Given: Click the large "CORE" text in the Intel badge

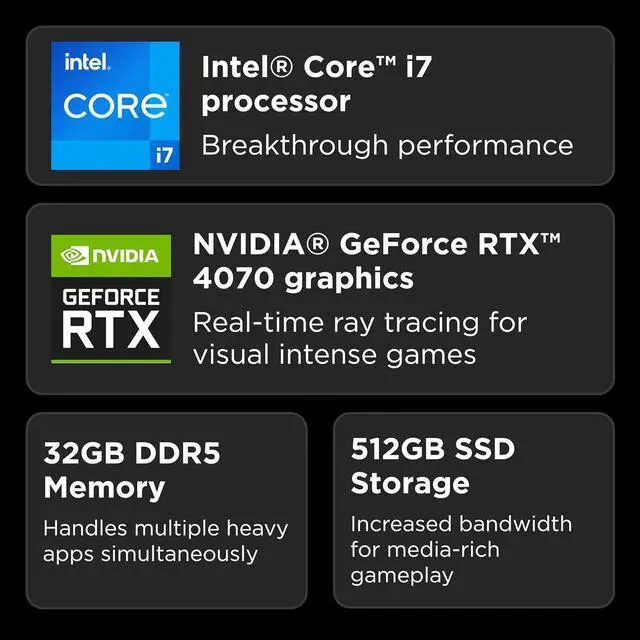Looking at the screenshot, I should (115, 106).
